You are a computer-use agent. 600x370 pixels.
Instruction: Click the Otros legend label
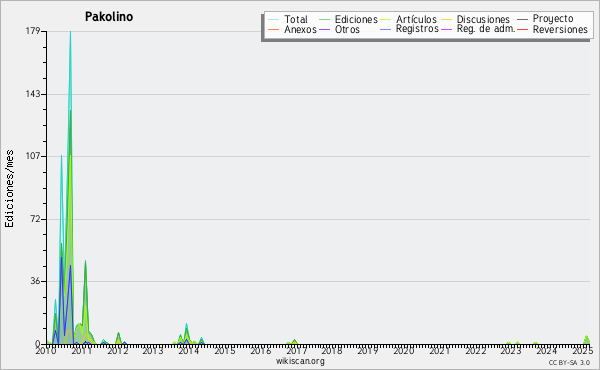pyautogui.click(x=347, y=30)
